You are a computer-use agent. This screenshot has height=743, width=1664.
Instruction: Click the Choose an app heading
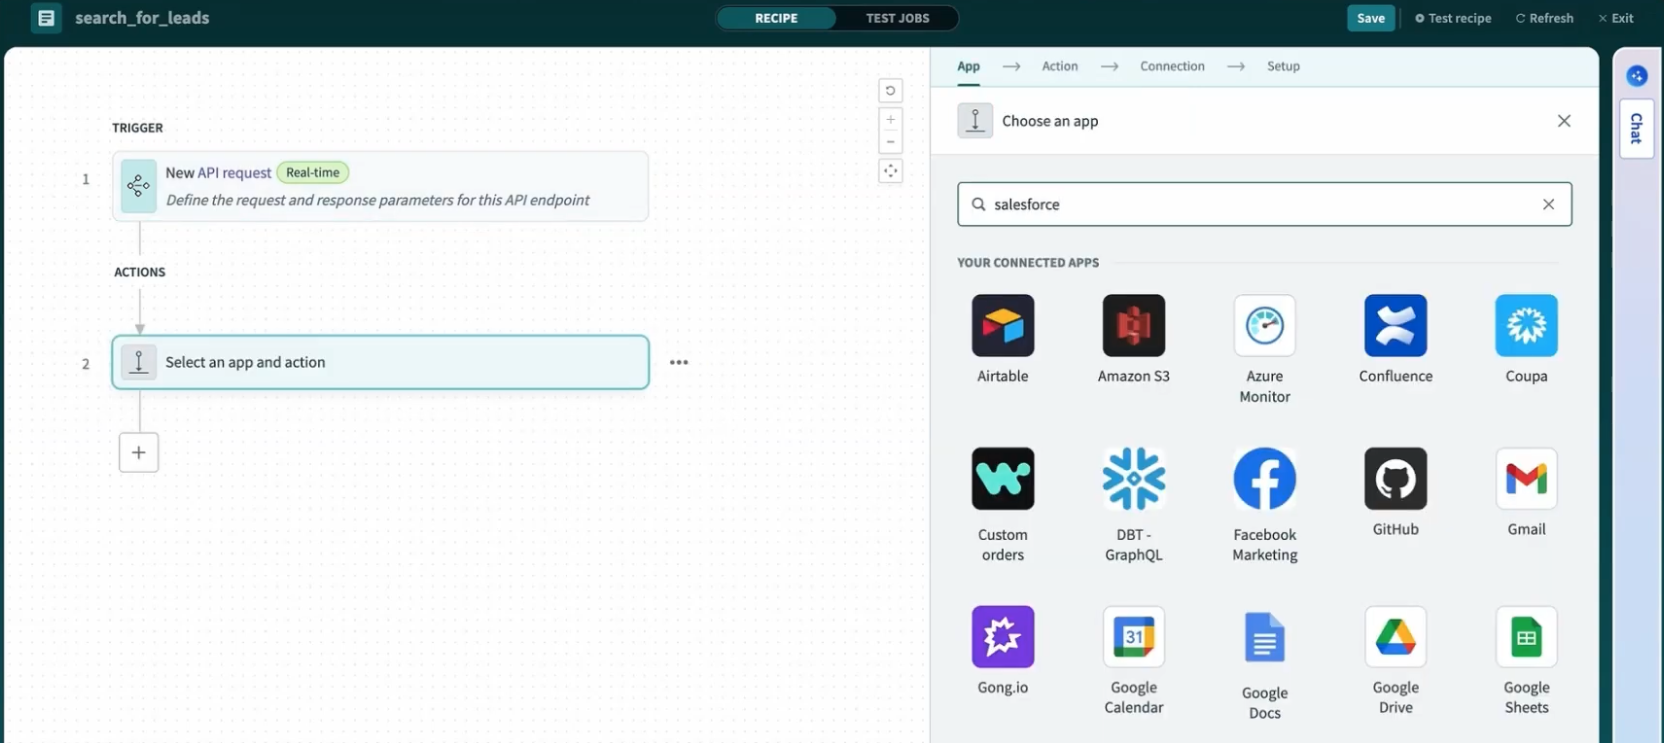tap(1050, 121)
